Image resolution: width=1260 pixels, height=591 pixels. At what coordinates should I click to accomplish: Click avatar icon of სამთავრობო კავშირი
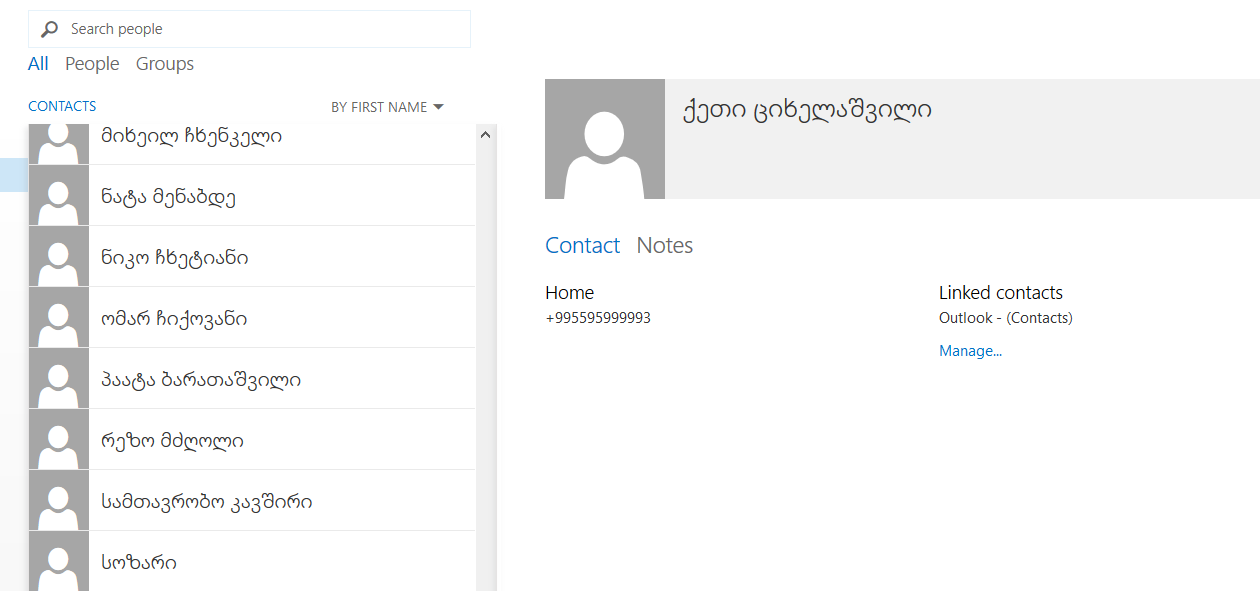pyautogui.click(x=59, y=501)
